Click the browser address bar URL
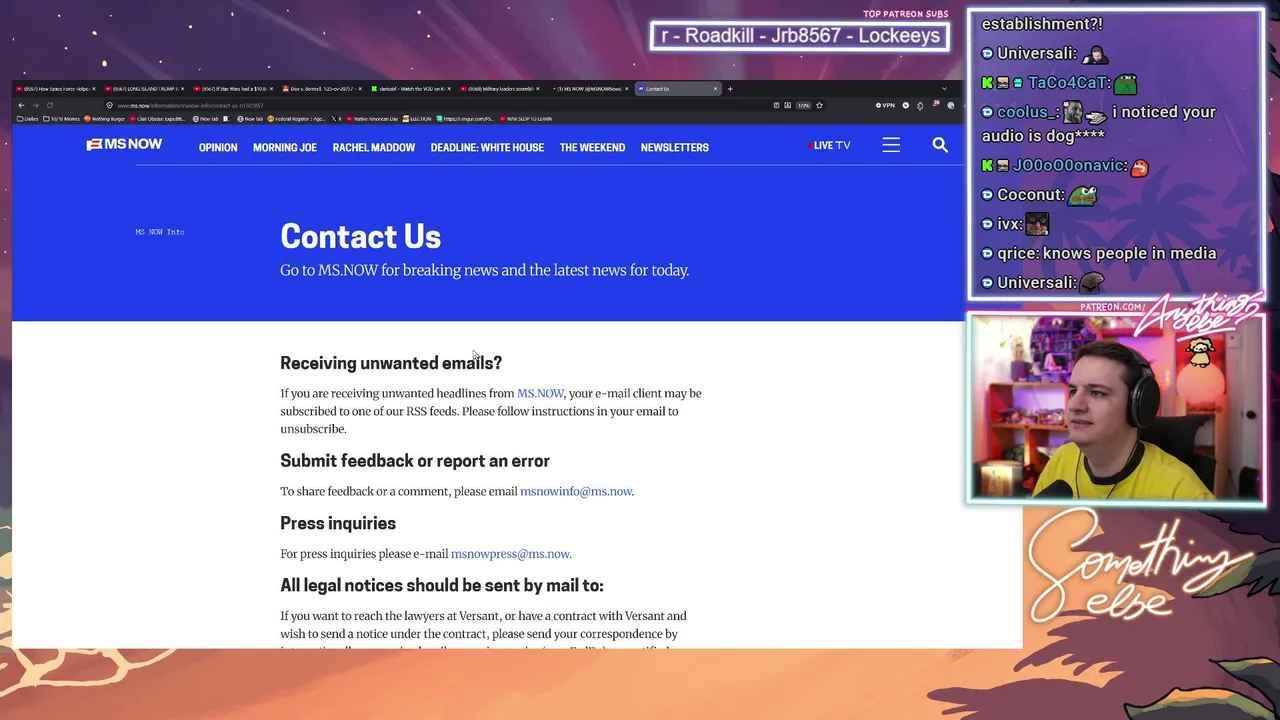Viewport: 1280px width, 720px height. [x=190, y=105]
